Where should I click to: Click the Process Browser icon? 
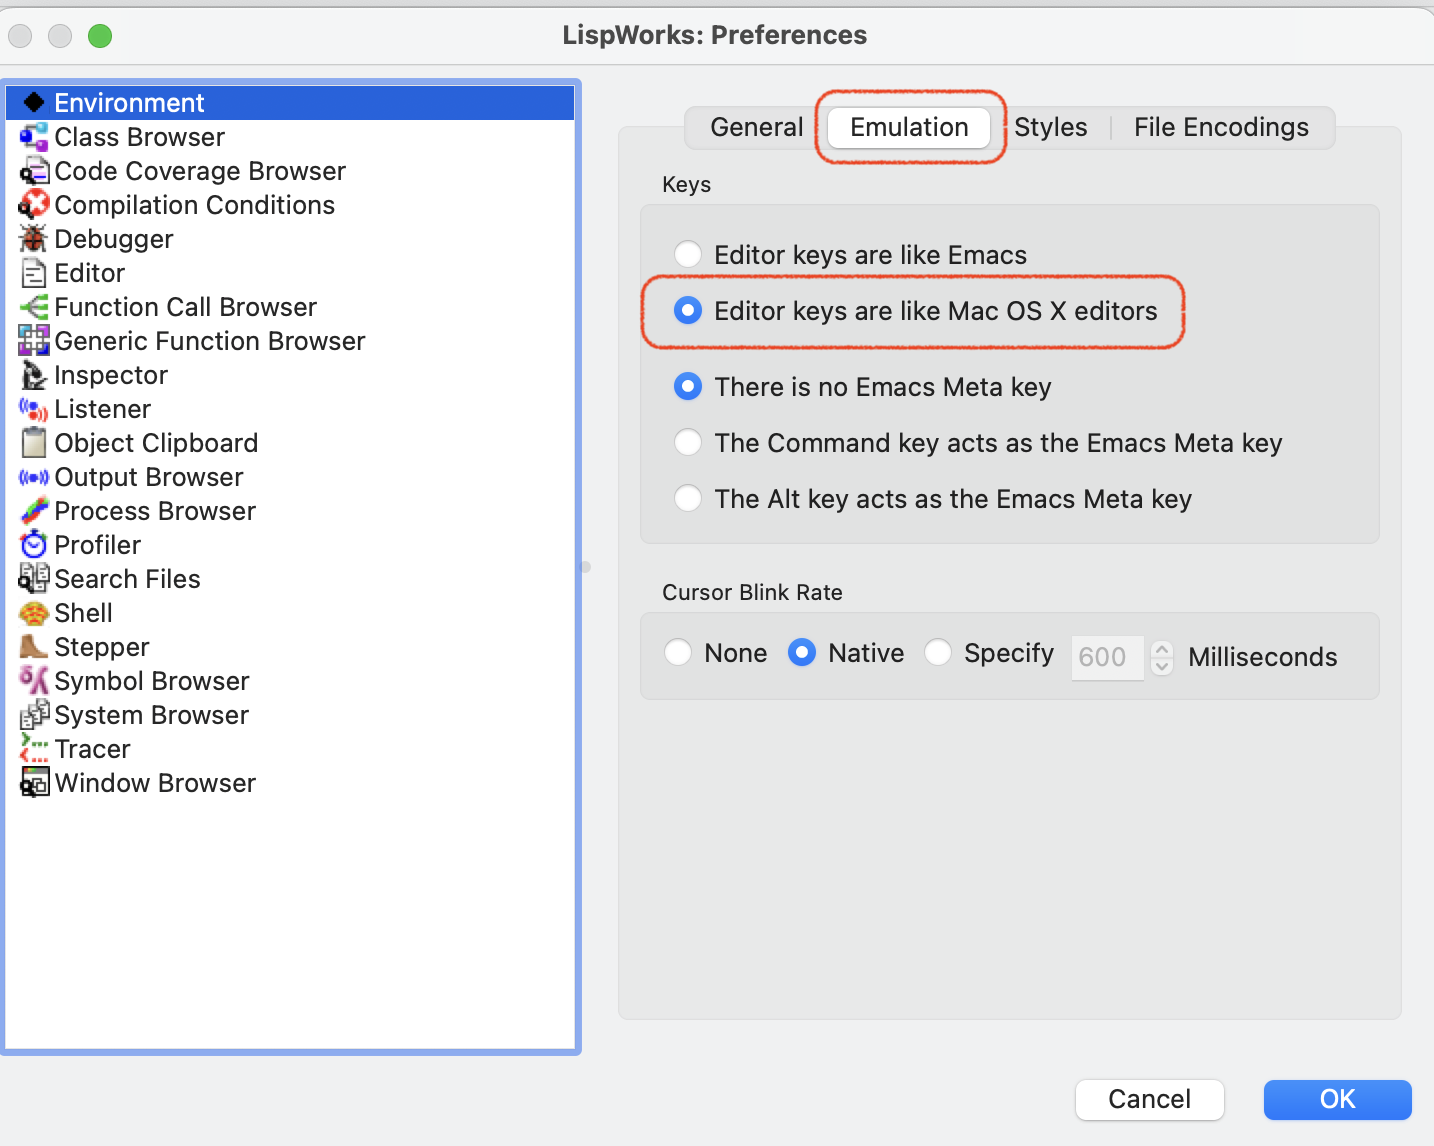click(34, 510)
